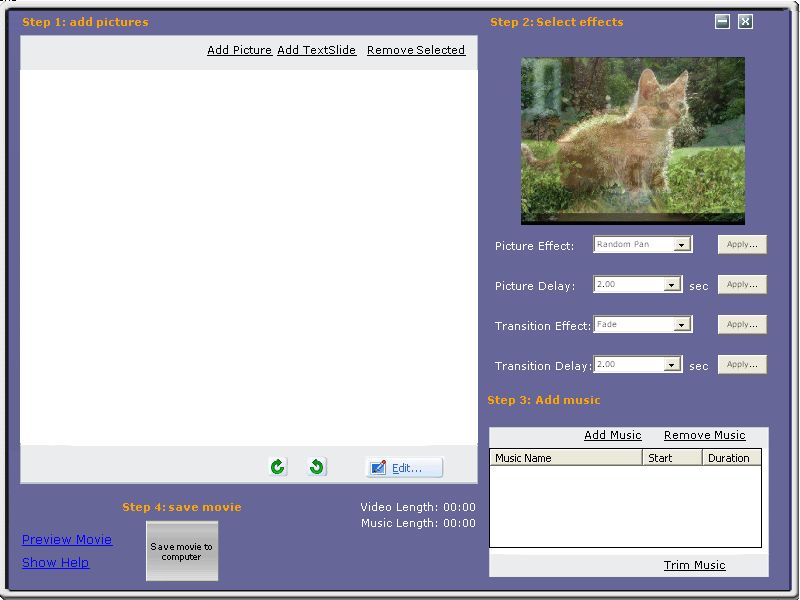Click the Music Length: 00:00 readout
This screenshot has width=800, height=600.
pos(418,523)
